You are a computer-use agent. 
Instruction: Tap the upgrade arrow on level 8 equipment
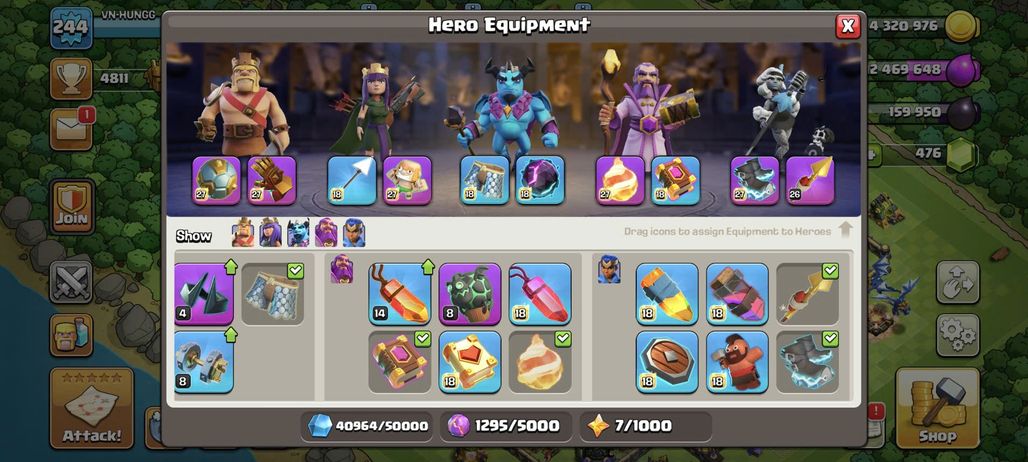tap(231, 334)
